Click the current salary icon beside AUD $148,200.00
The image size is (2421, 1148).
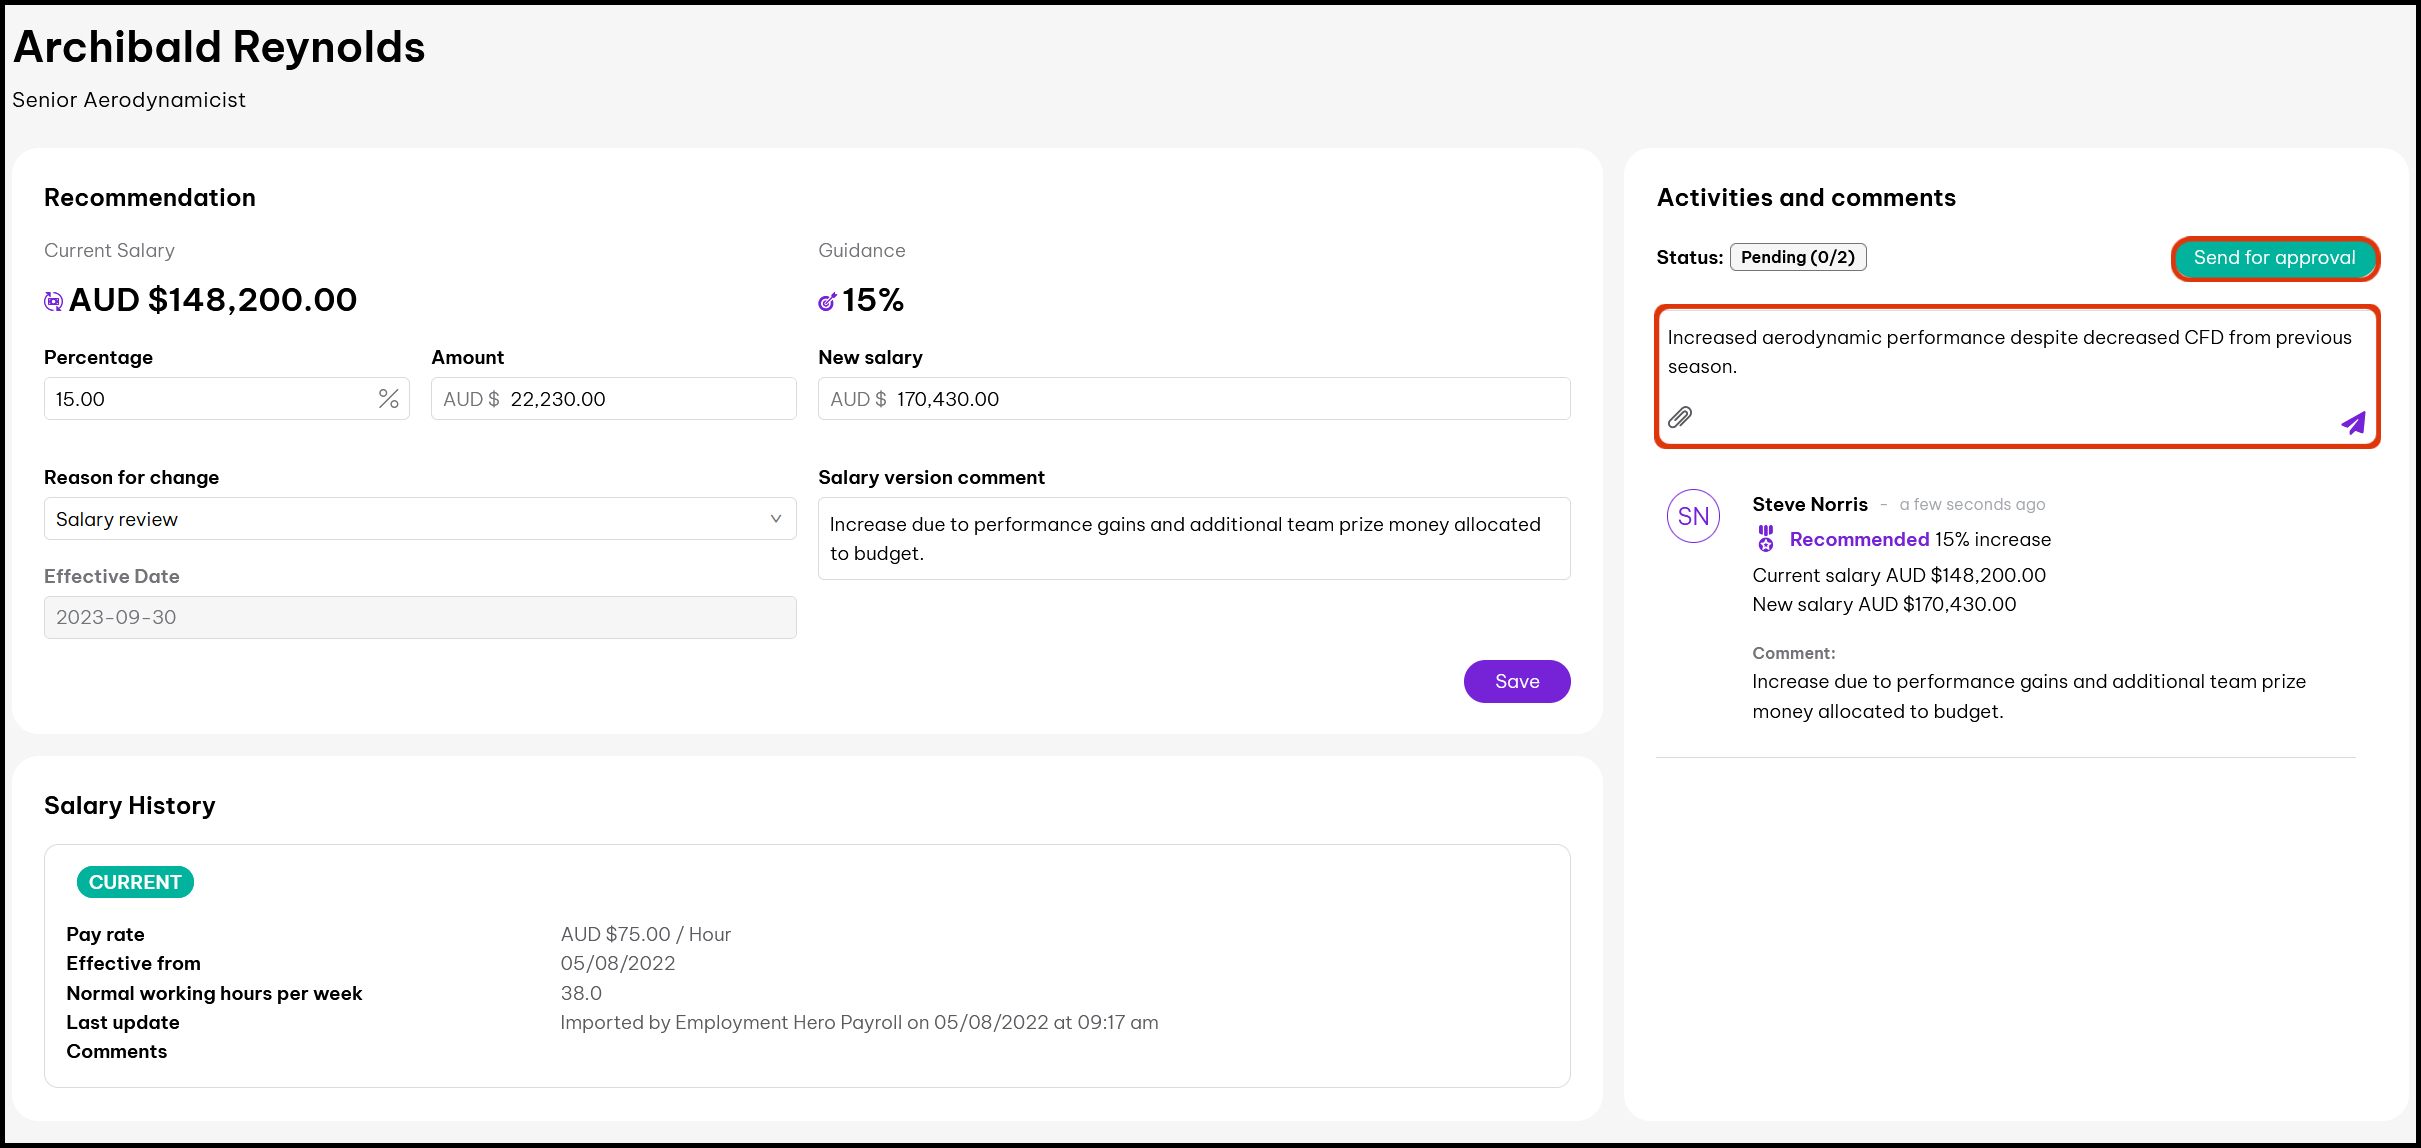click(x=54, y=301)
